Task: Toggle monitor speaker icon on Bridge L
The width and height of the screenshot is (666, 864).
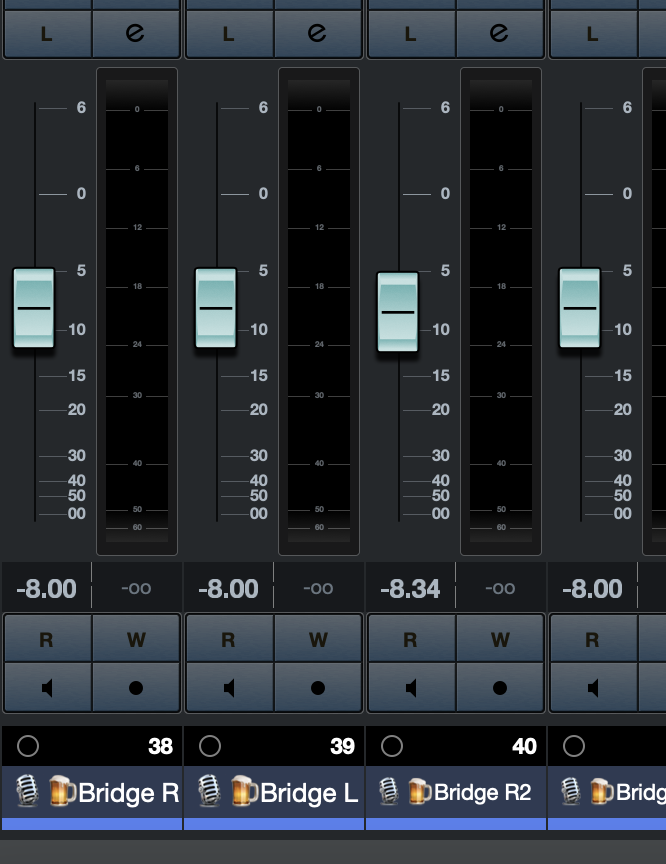Action: click(x=229, y=687)
